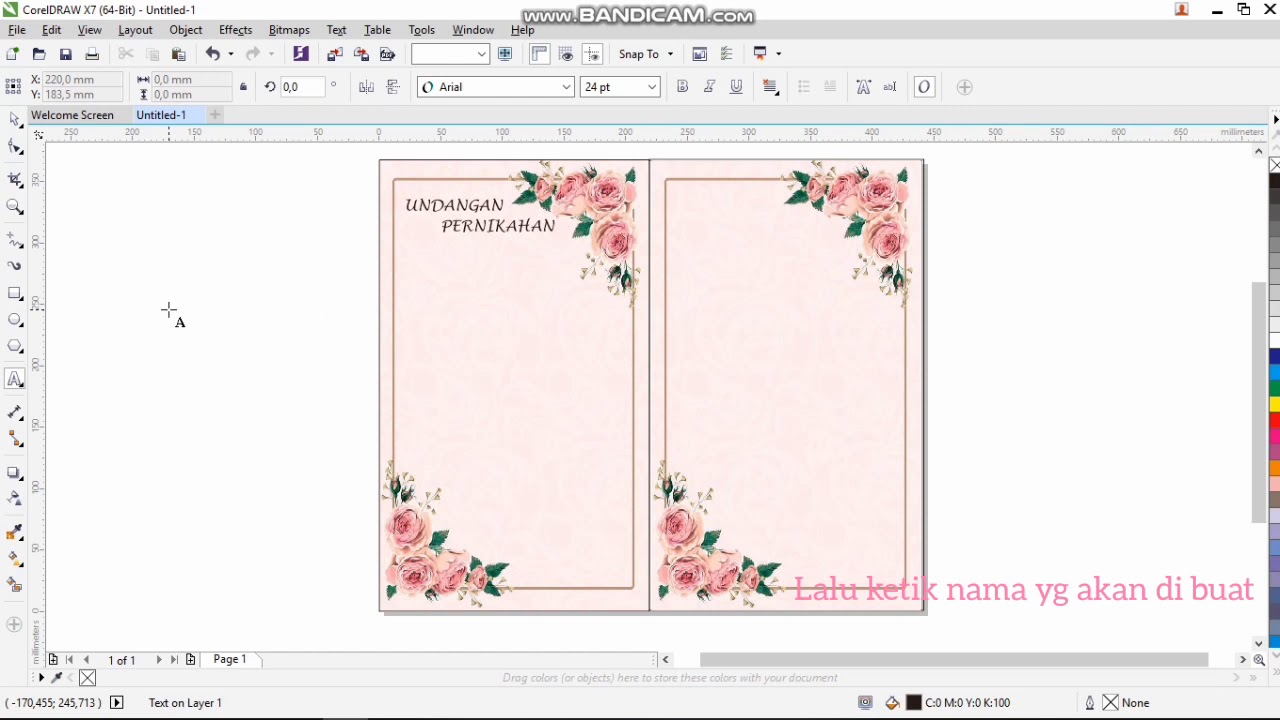
Task: Click quick customize plus on property bar
Action: [x=964, y=87]
